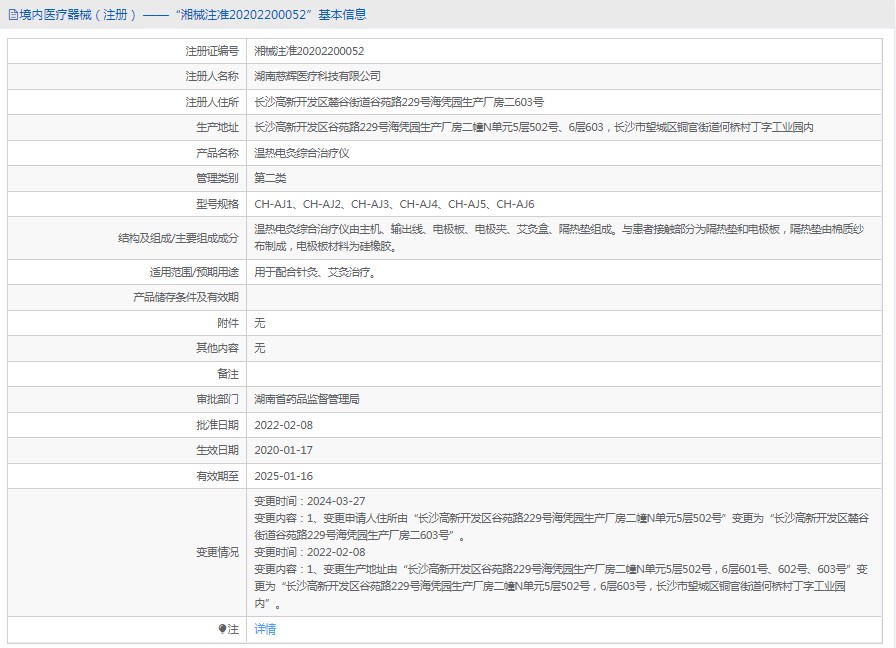Click the "附件" row label
The height and width of the screenshot is (648, 896).
tap(228, 323)
